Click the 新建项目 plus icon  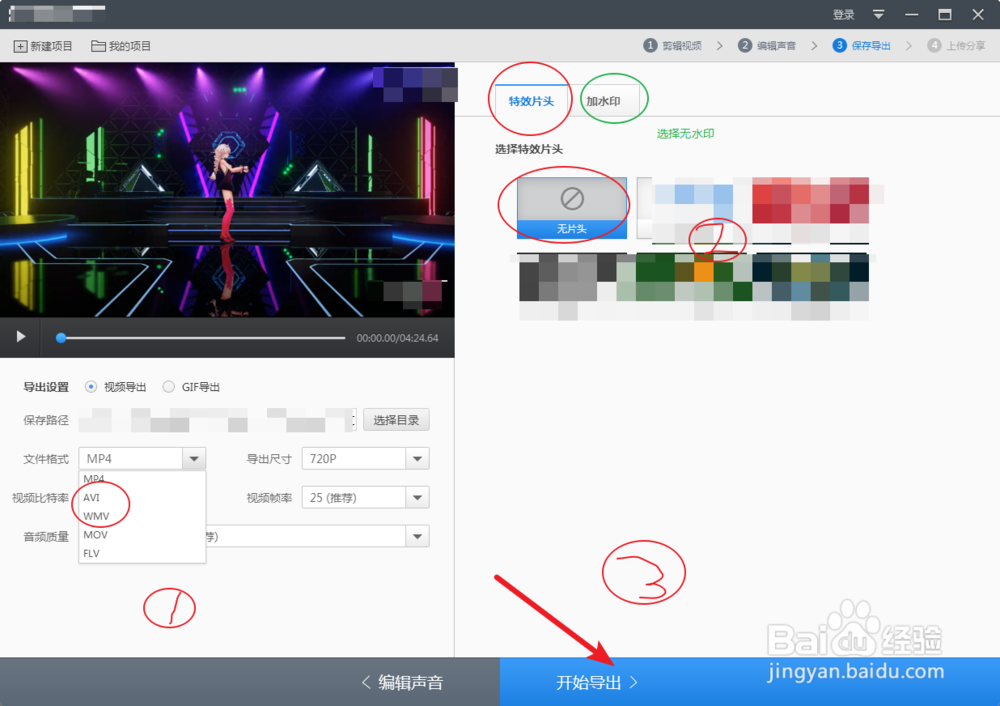click(x=20, y=46)
